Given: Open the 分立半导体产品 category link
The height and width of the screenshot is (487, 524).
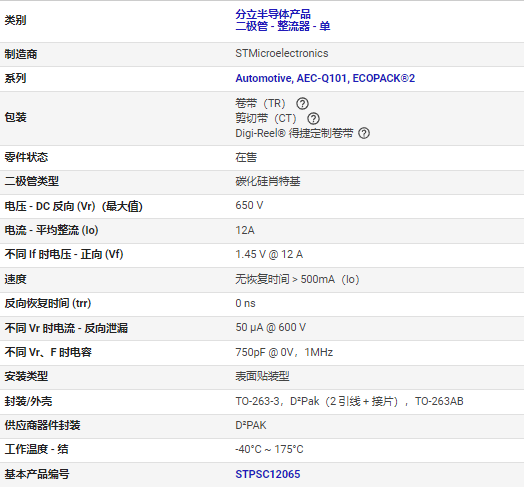Looking at the screenshot, I should point(273,14).
